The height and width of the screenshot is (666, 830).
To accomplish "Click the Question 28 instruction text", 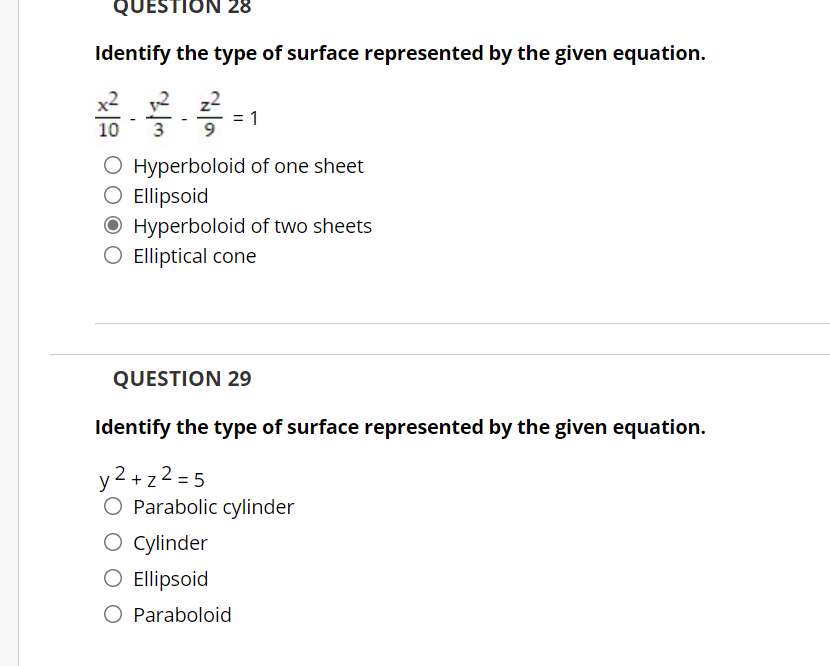I will point(400,53).
